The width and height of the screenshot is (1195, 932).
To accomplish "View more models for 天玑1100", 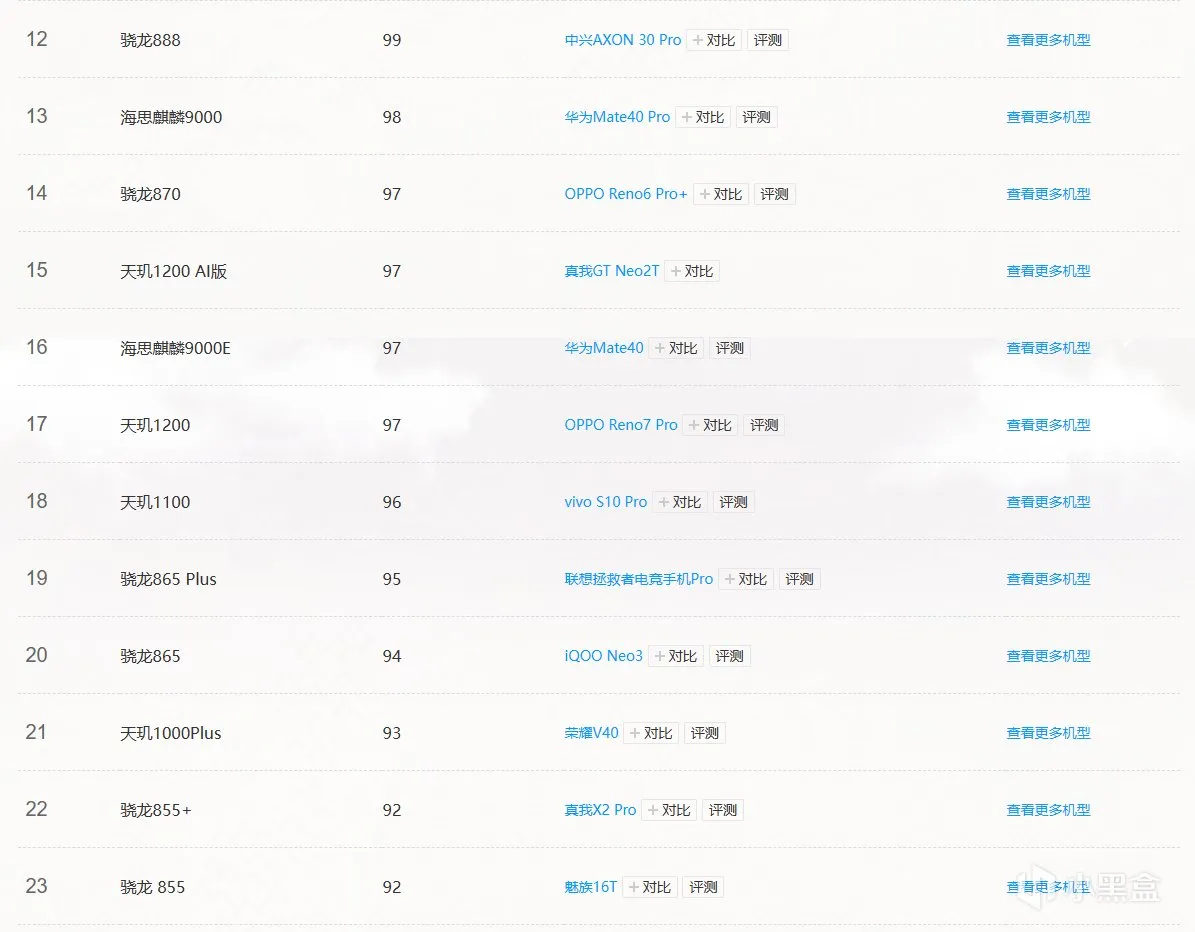I will tap(1048, 502).
